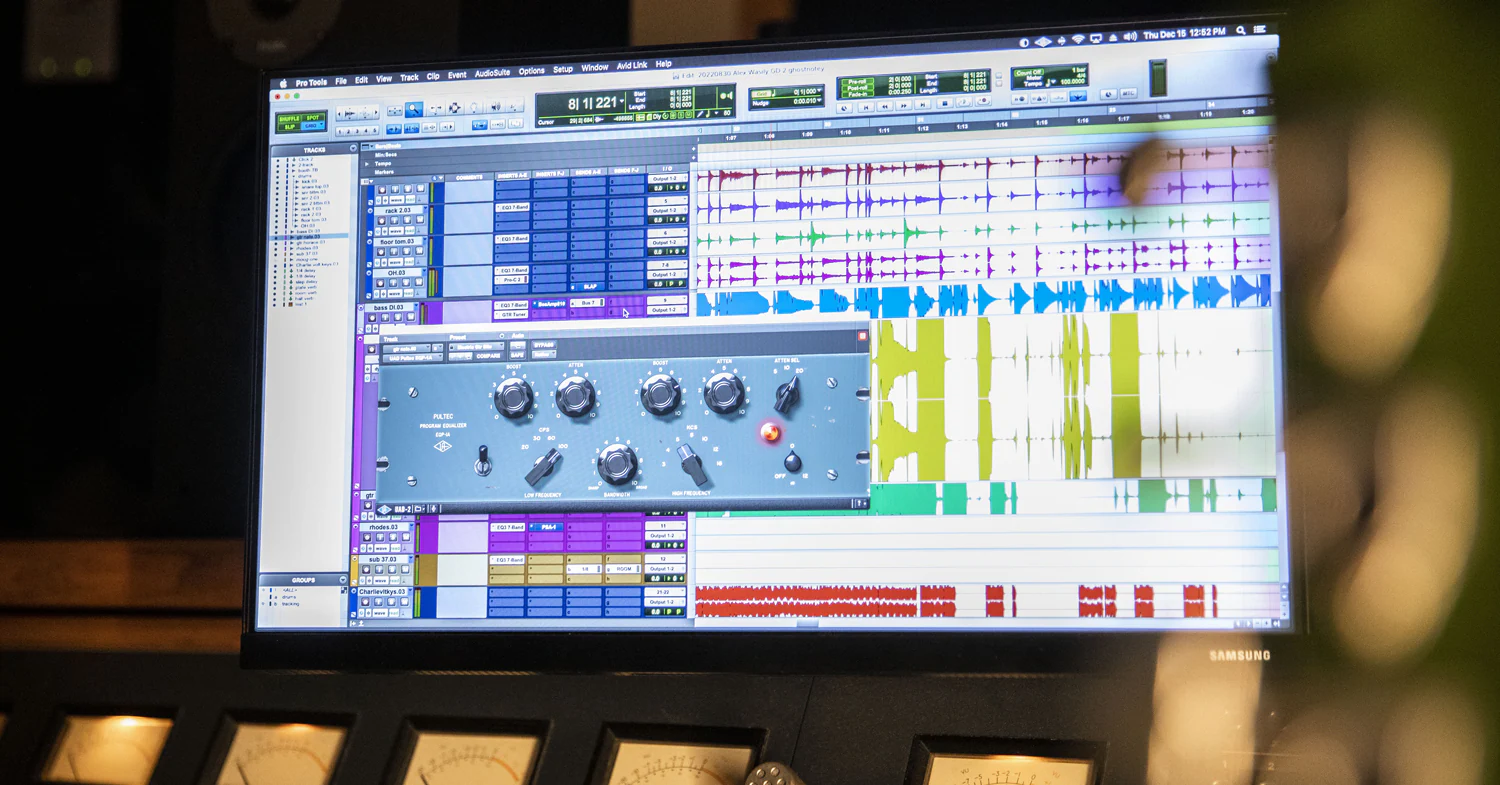This screenshot has height=785, width=1500.
Task: Click plugin COMPARE button
Action: [488, 356]
